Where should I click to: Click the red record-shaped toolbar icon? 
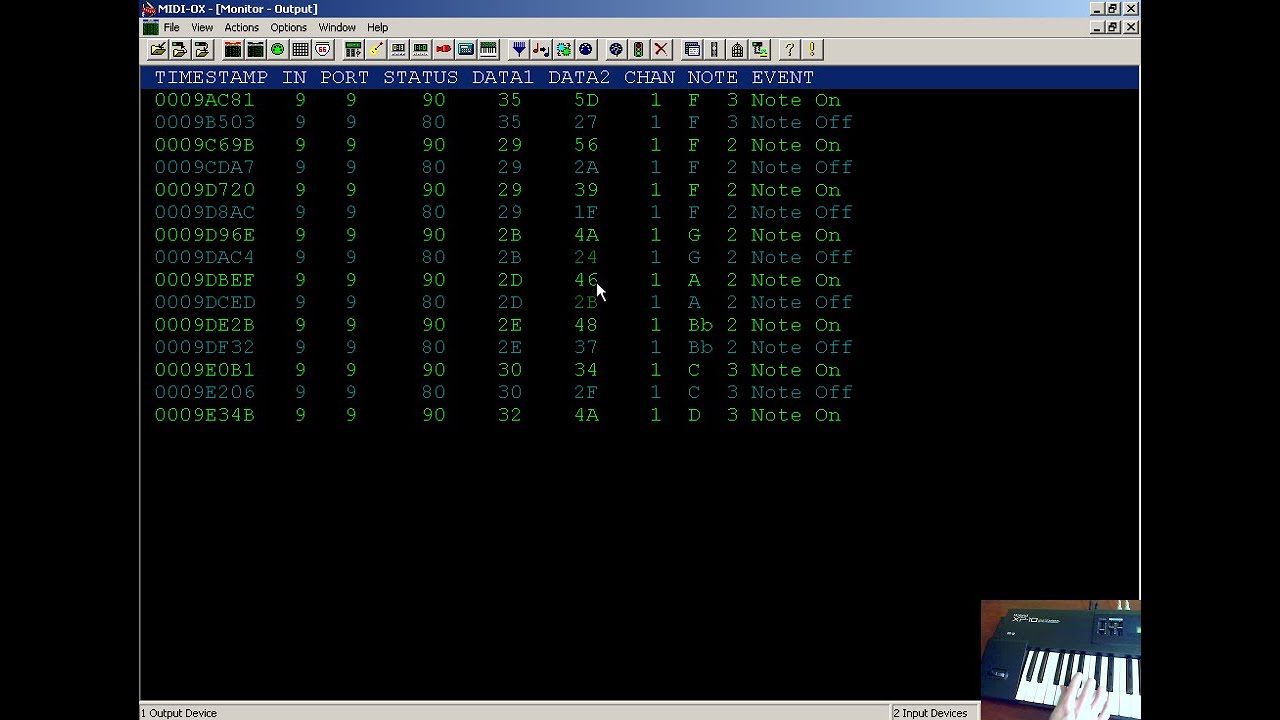[x=443, y=49]
